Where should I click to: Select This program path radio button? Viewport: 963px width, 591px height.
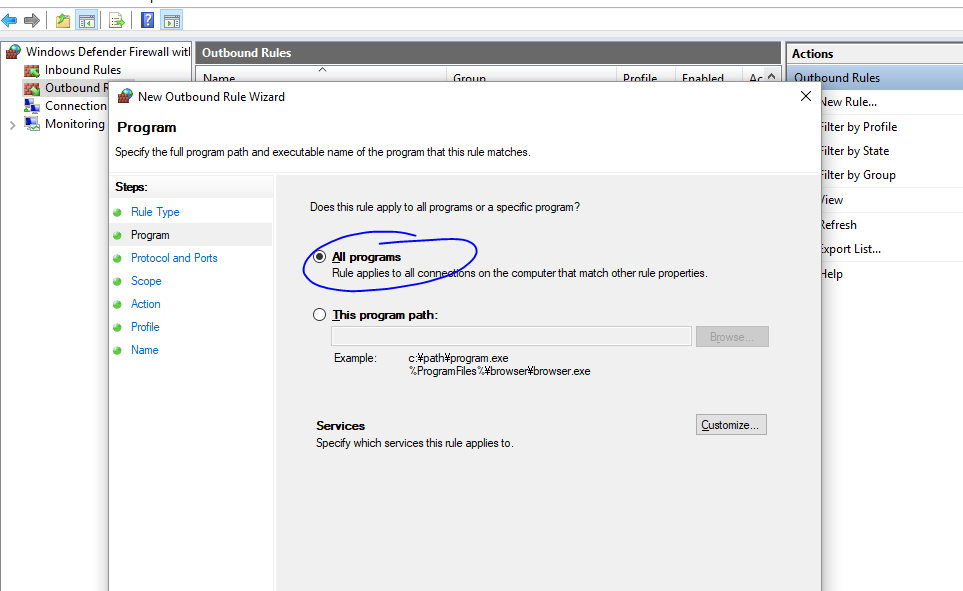coord(319,315)
